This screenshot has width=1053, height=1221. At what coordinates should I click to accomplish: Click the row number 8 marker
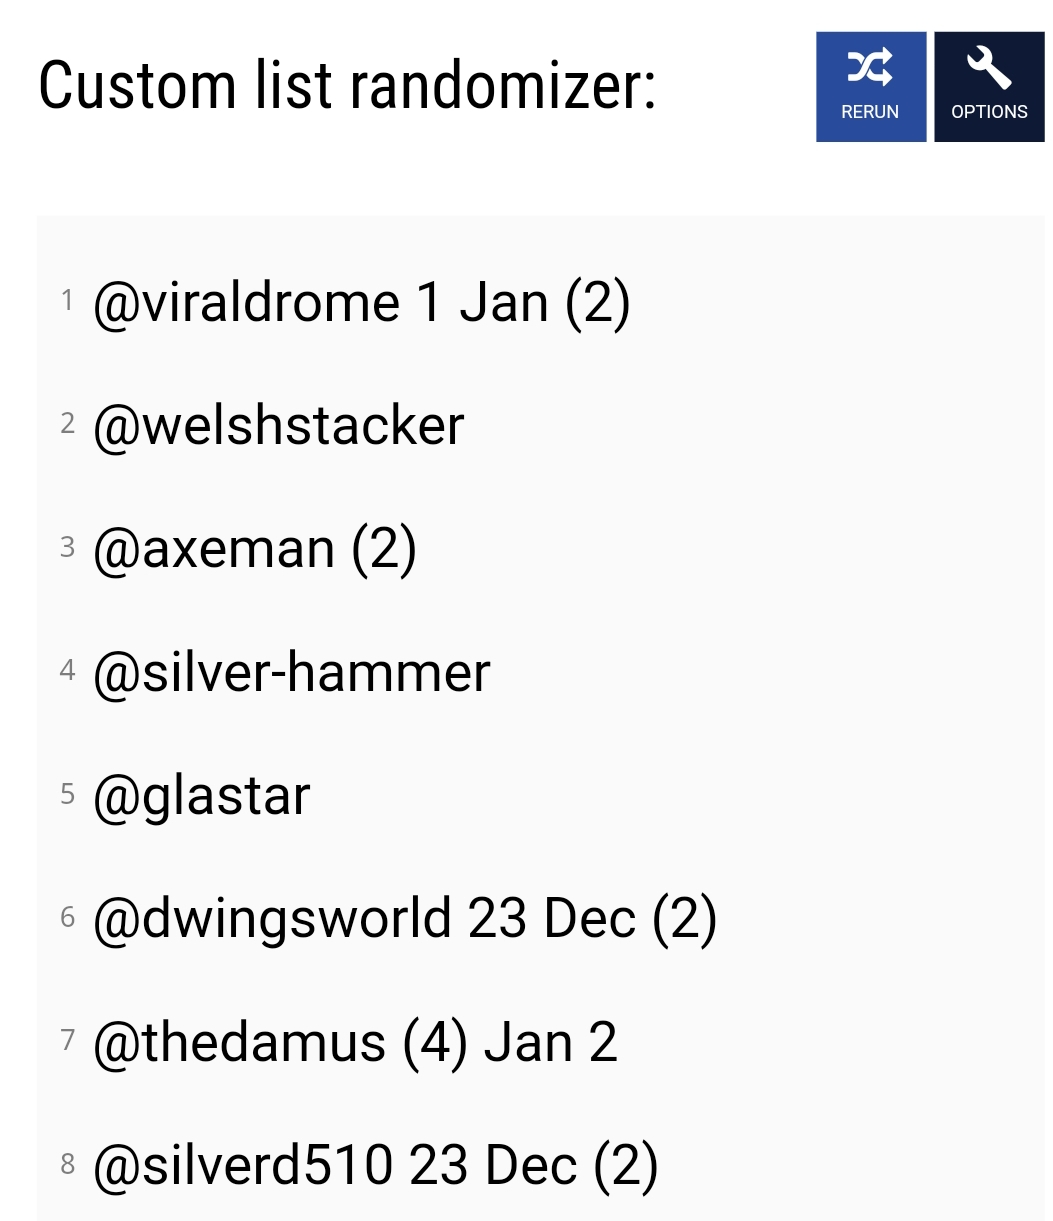pos(67,1163)
